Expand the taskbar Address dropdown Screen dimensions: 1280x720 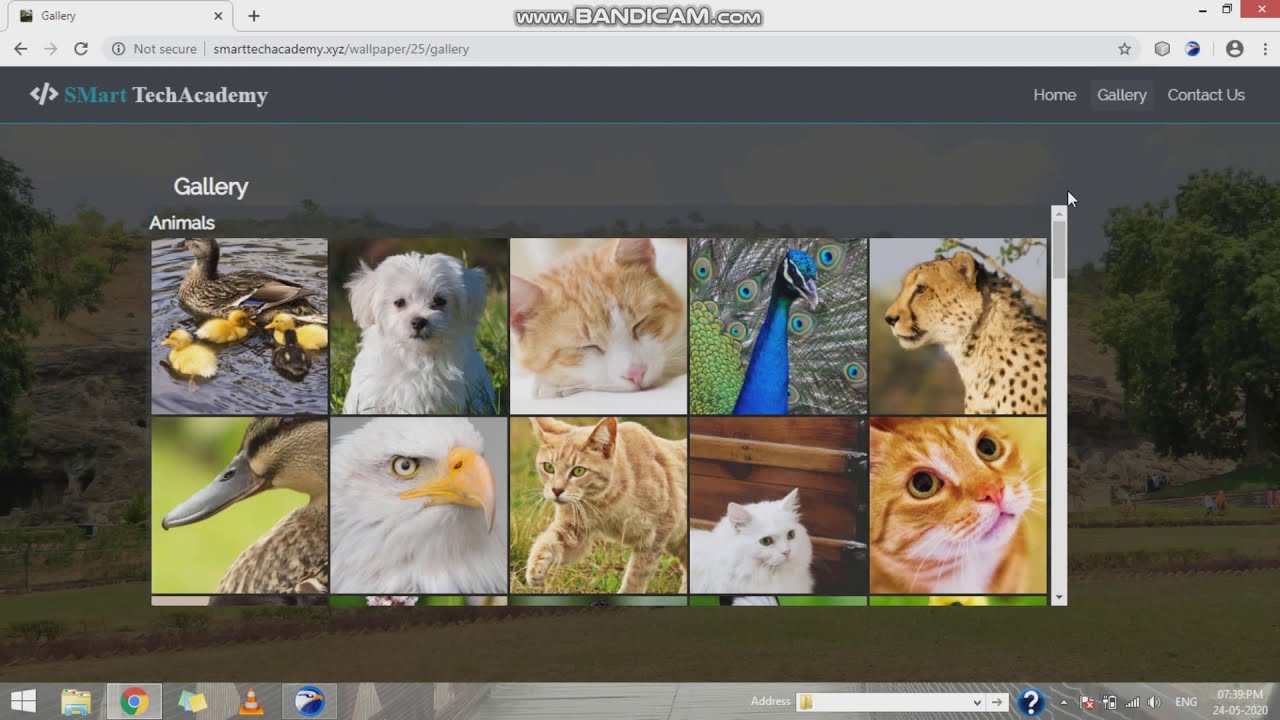[977, 702]
